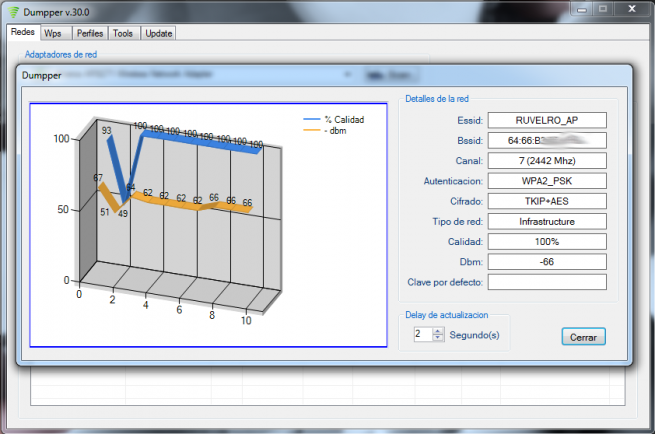Click the Autenticacion field showing WPA2_PSK

547,181
